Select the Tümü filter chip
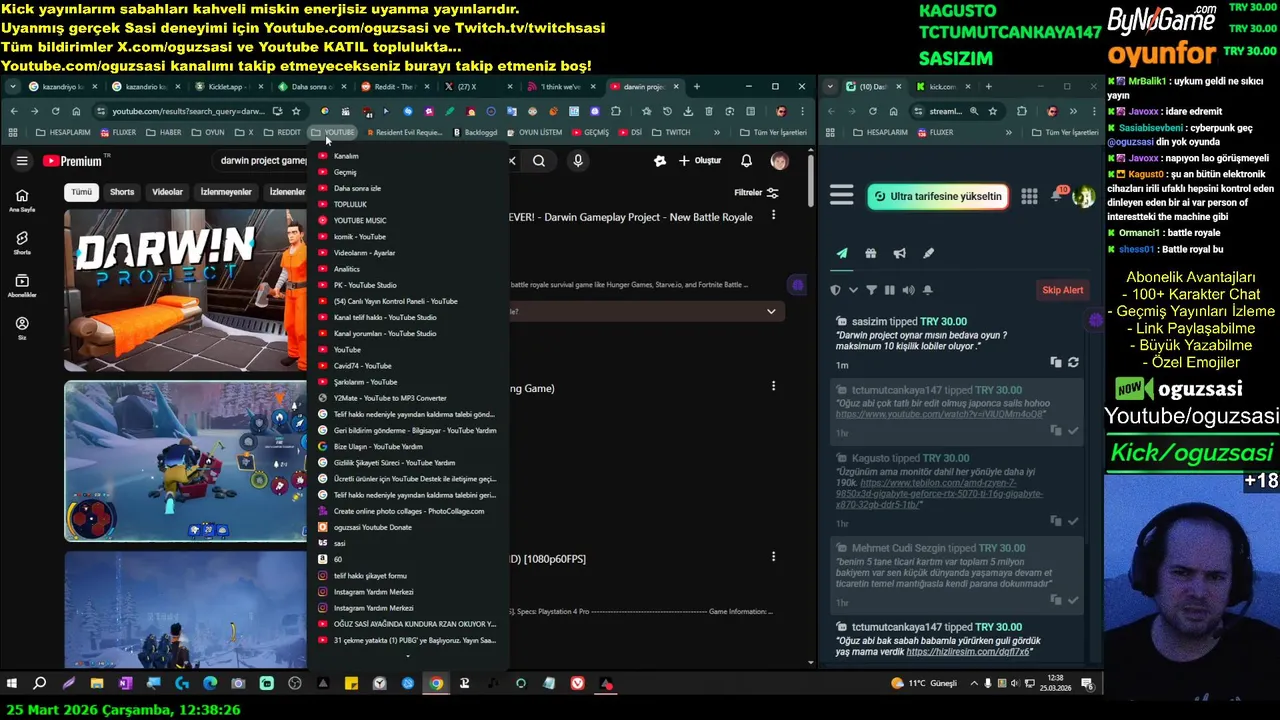Viewport: 1280px width, 720px height. [x=81, y=192]
